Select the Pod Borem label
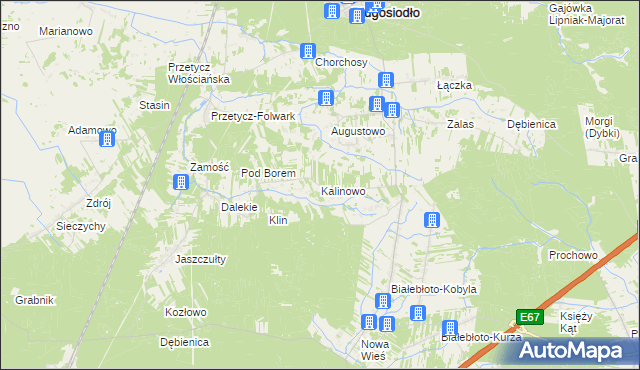 click(268, 173)
